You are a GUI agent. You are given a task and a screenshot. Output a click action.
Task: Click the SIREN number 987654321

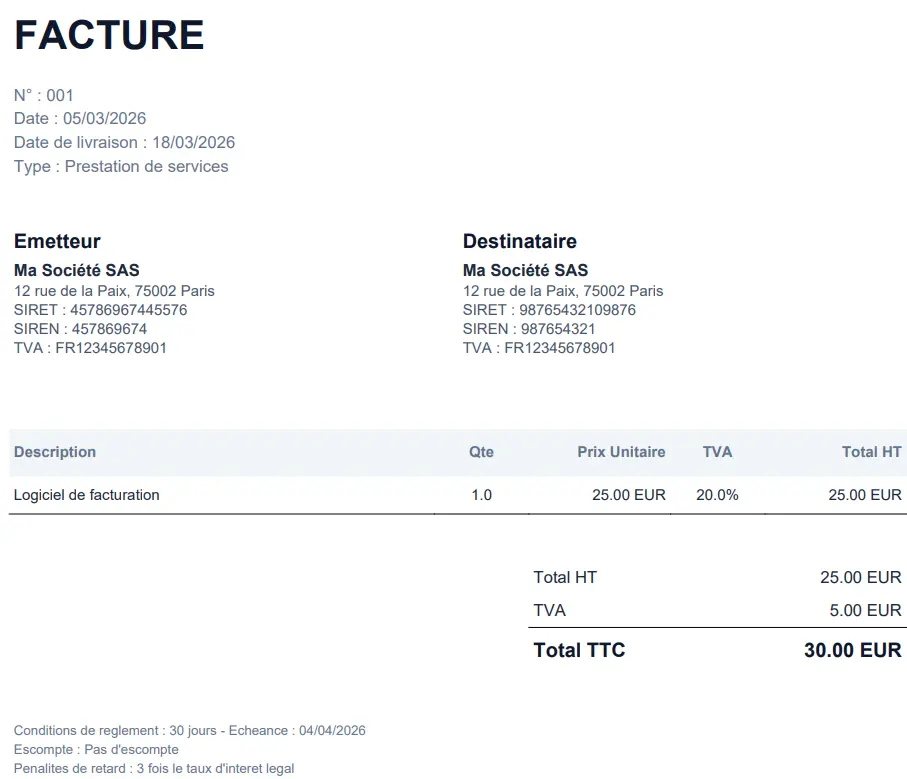558,329
